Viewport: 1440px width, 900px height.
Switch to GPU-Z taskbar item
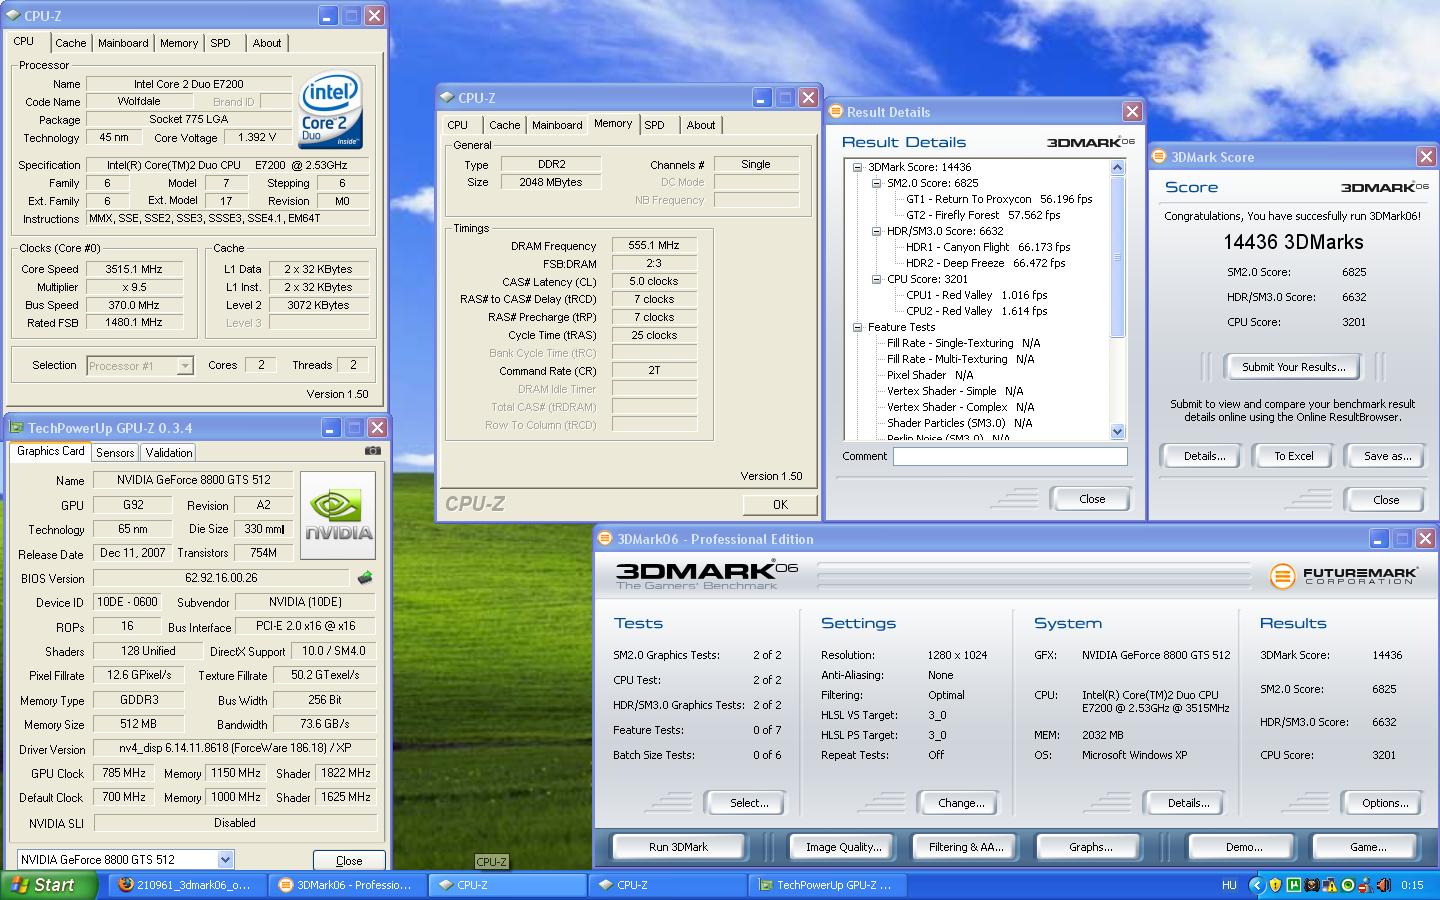[x=828, y=885]
